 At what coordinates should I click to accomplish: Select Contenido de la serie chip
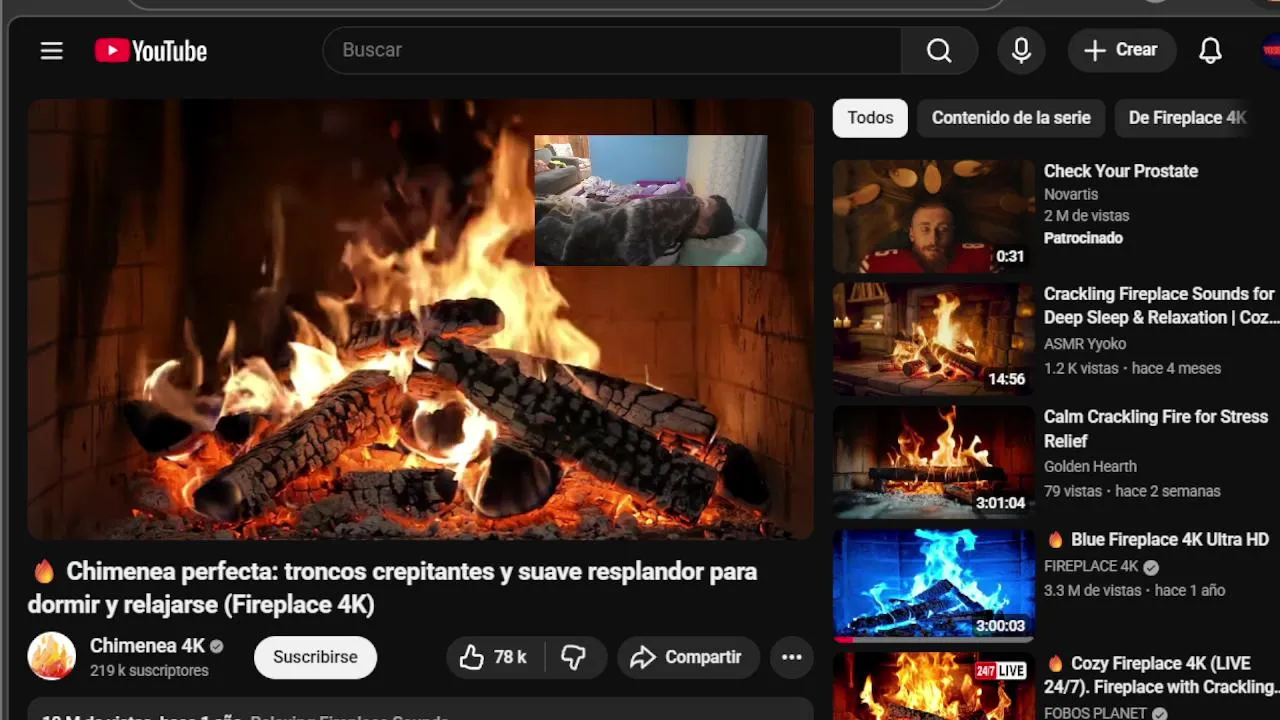pos(1011,118)
